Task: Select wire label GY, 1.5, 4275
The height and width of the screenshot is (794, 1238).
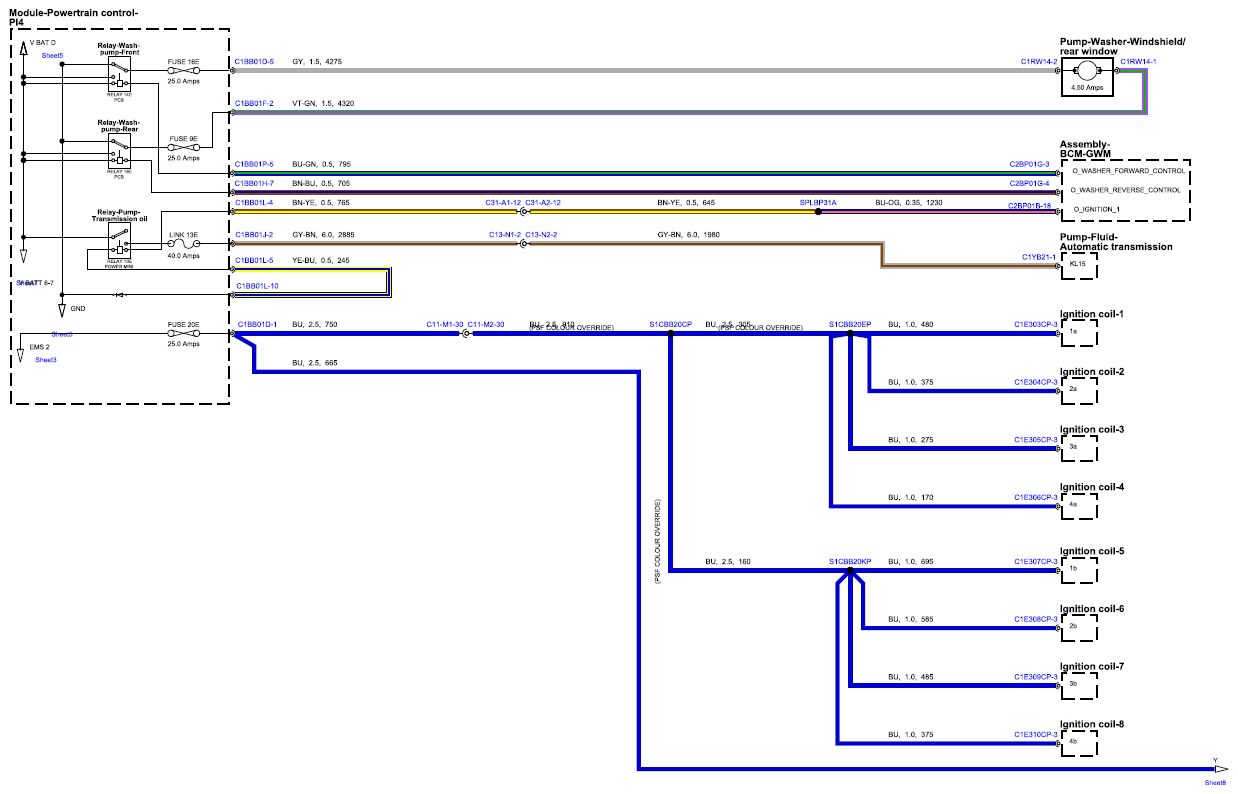Action: tap(317, 62)
